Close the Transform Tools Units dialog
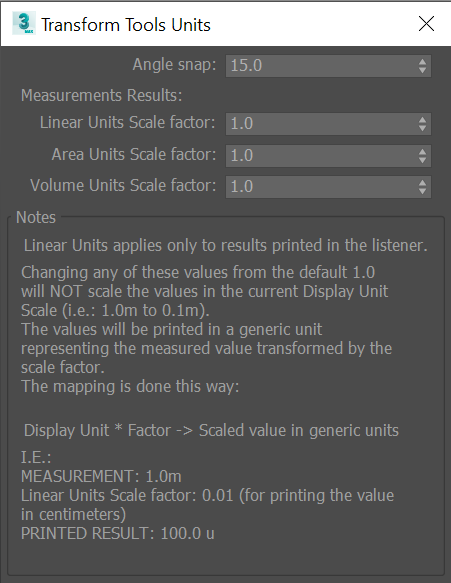This screenshot has width=451, height=583. coord(426,24)
